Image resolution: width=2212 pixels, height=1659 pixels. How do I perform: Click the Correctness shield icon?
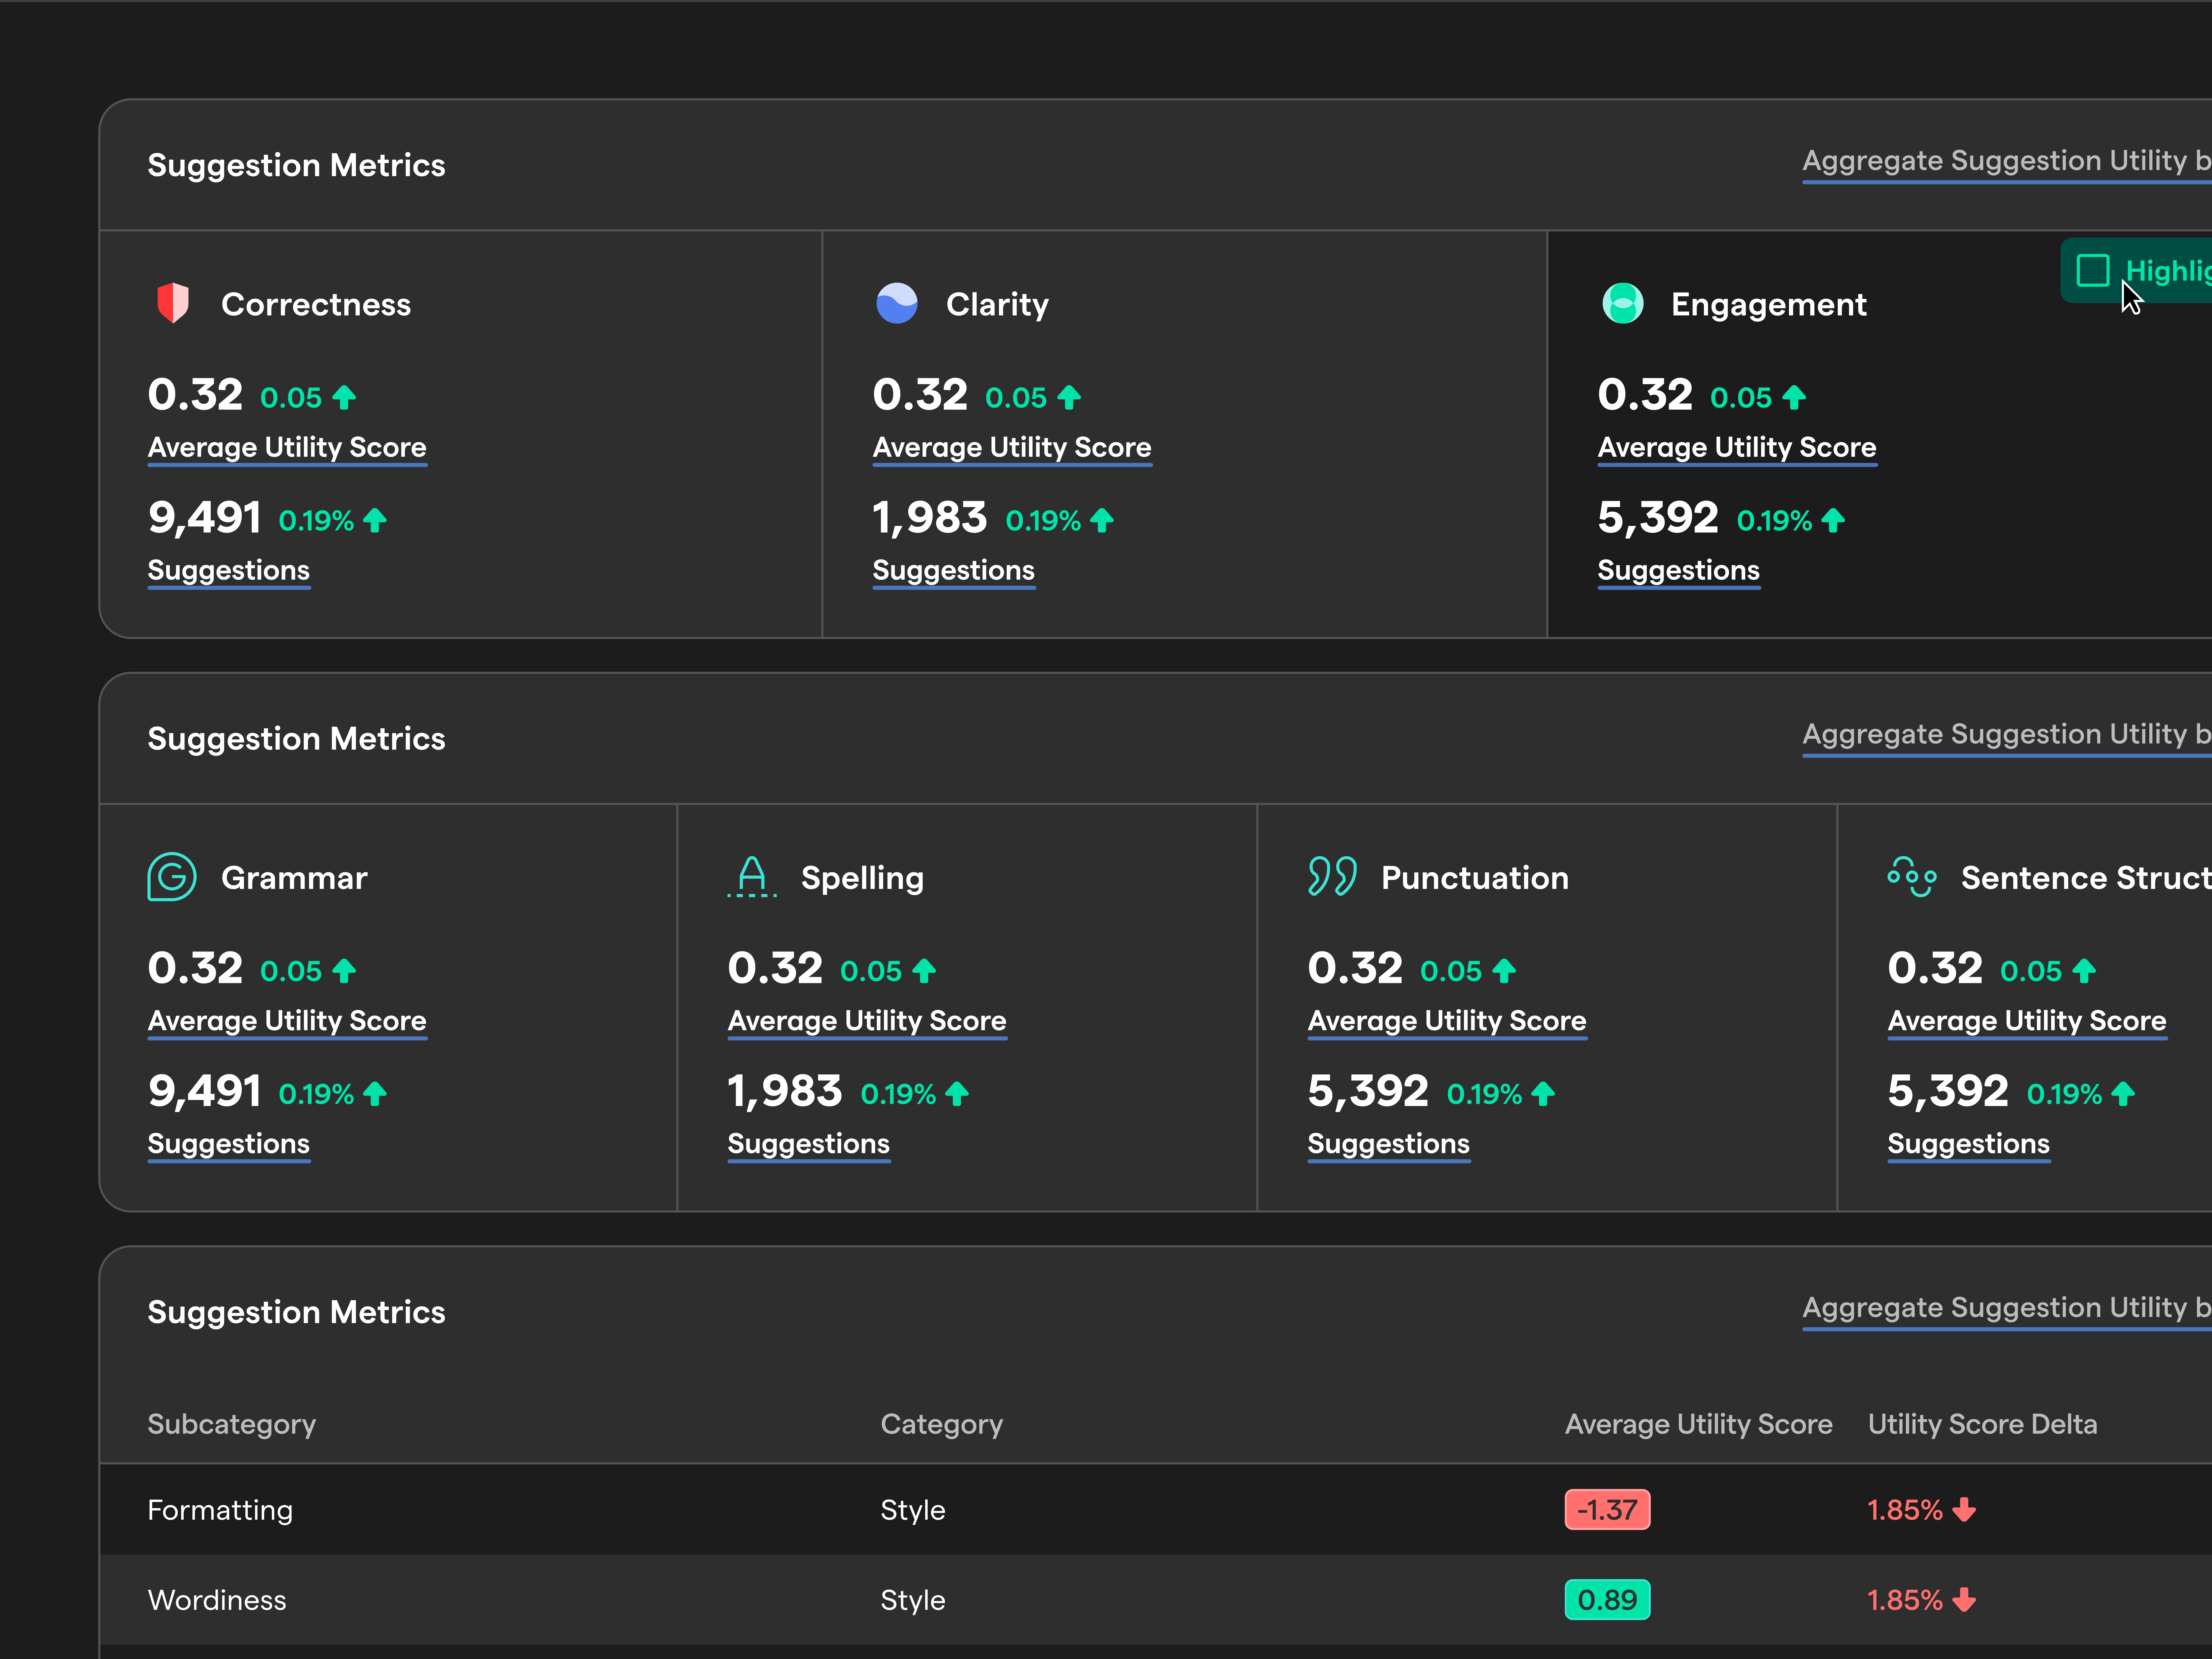tap(173, 303)
